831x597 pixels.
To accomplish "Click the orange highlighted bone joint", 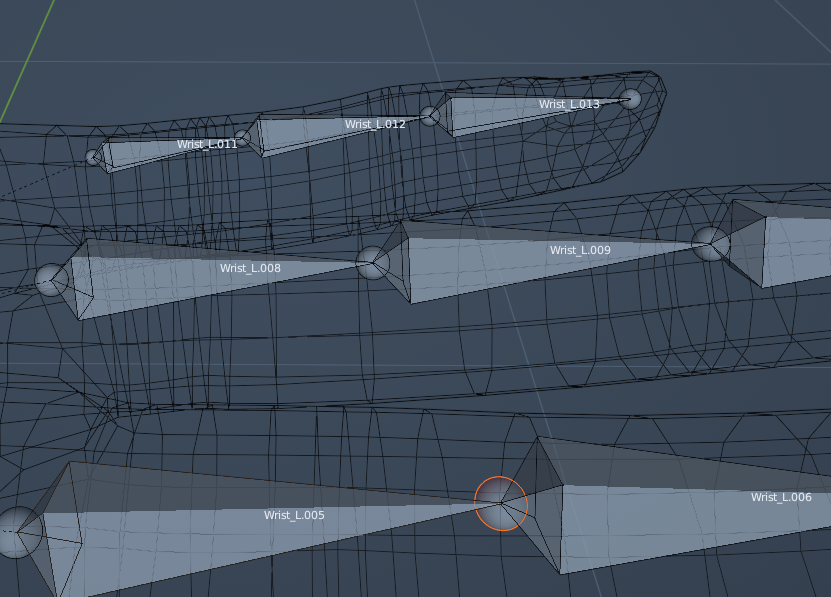I will [x=501, y=503].
